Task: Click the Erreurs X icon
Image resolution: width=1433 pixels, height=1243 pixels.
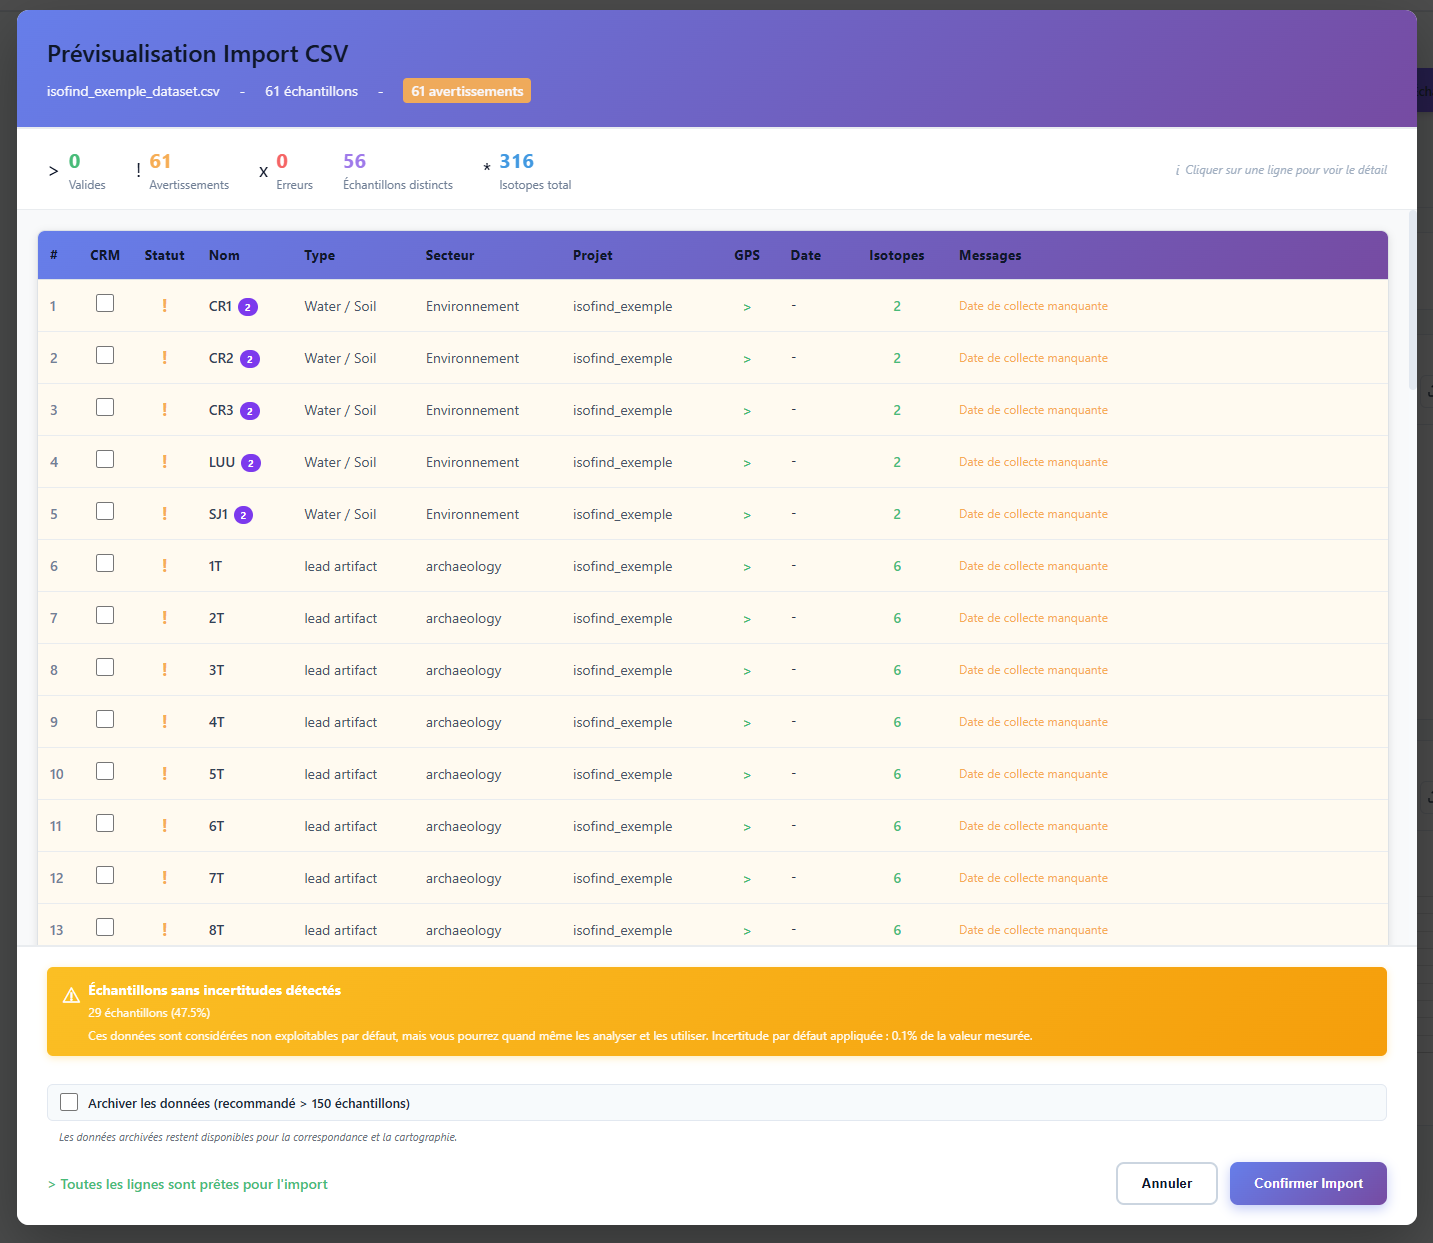Action: [x=263, y=171]
